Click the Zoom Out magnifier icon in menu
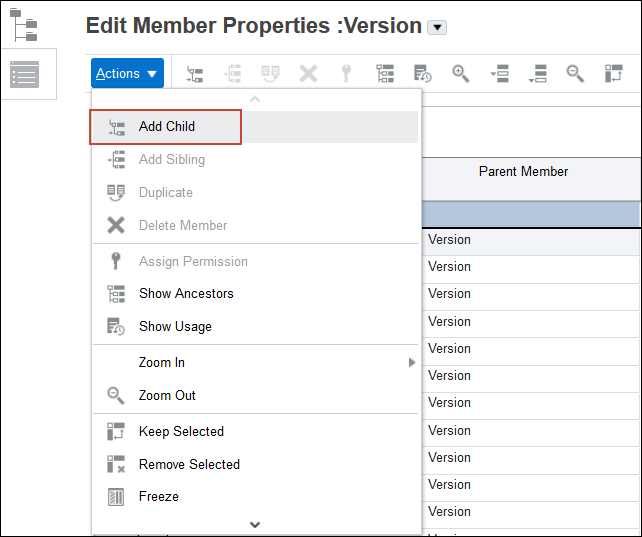The height and width of the screenshot is (537, 642). tap(116, 396)
